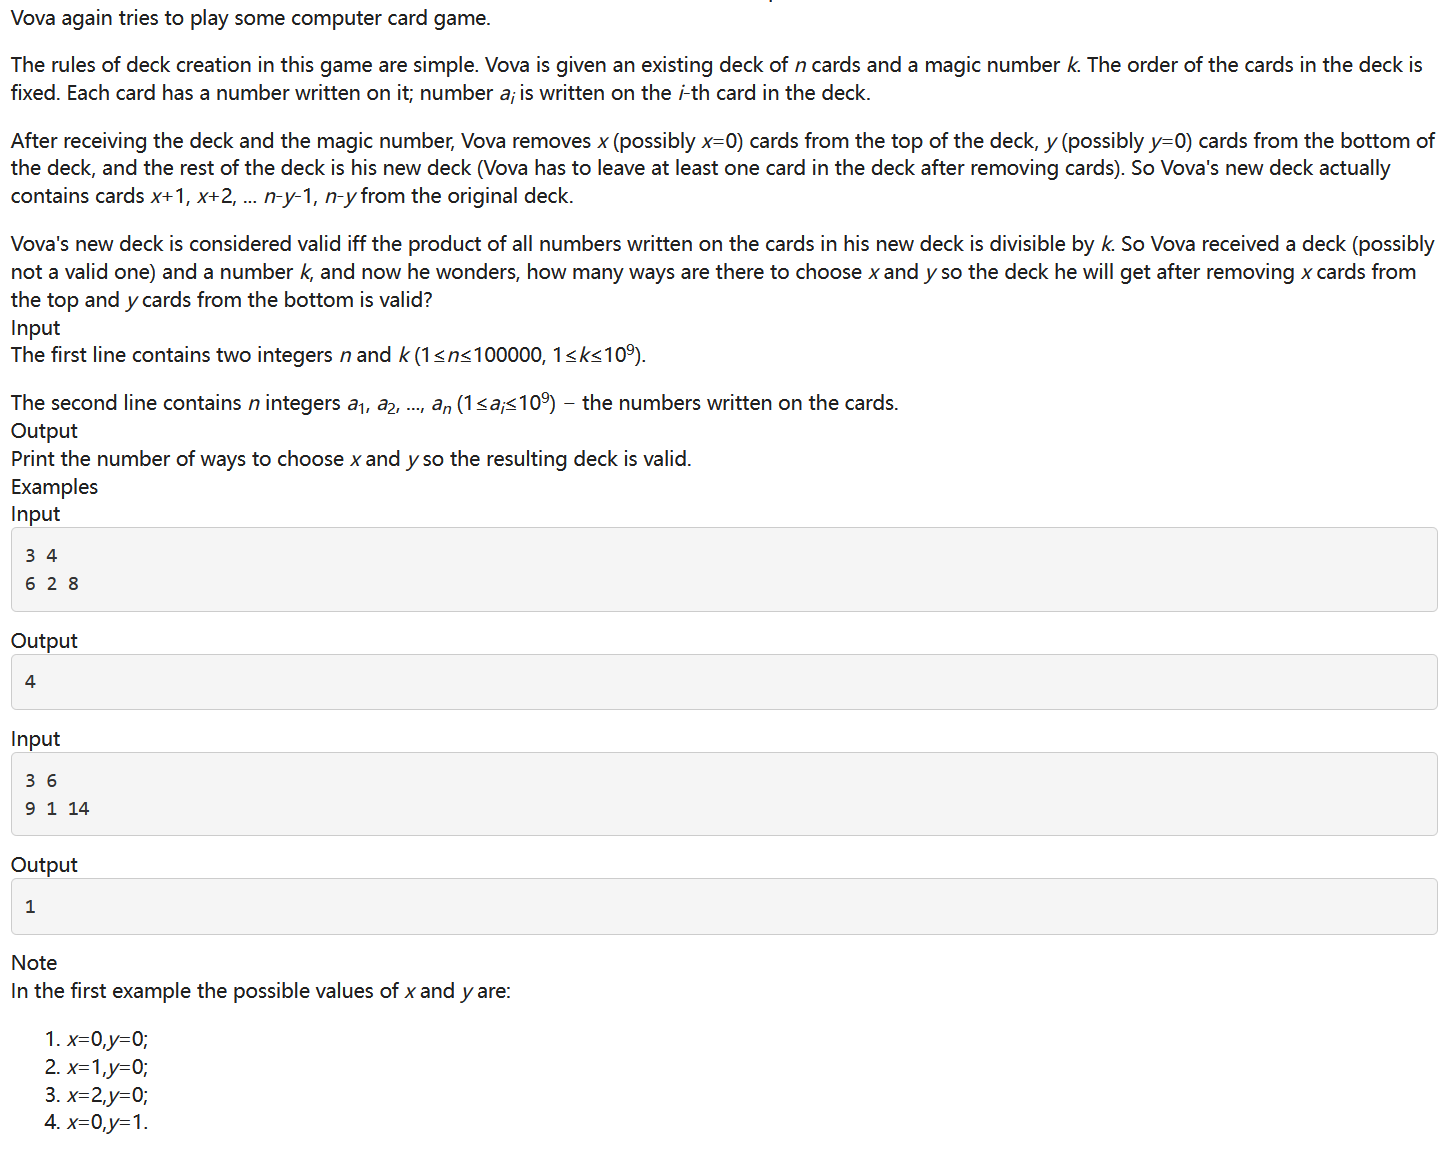Click the "Output" label above the 4 block
1445x1151 pixels.
tap(44, 641)
